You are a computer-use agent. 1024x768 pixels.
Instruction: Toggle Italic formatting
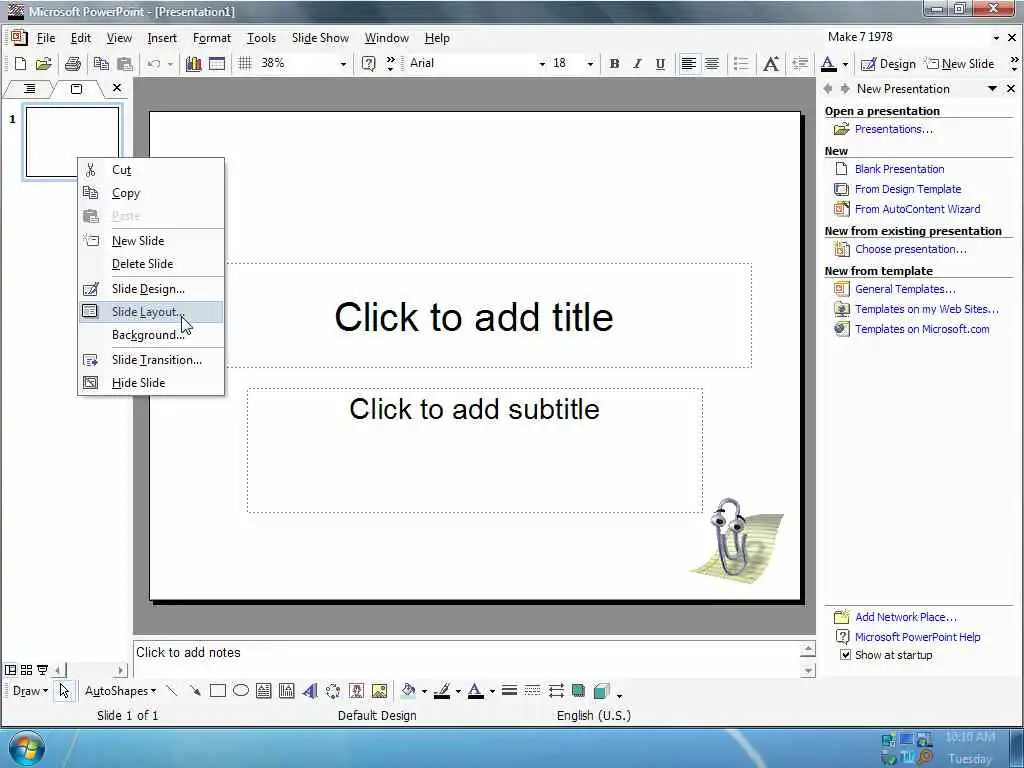click(x=637, y=64)
